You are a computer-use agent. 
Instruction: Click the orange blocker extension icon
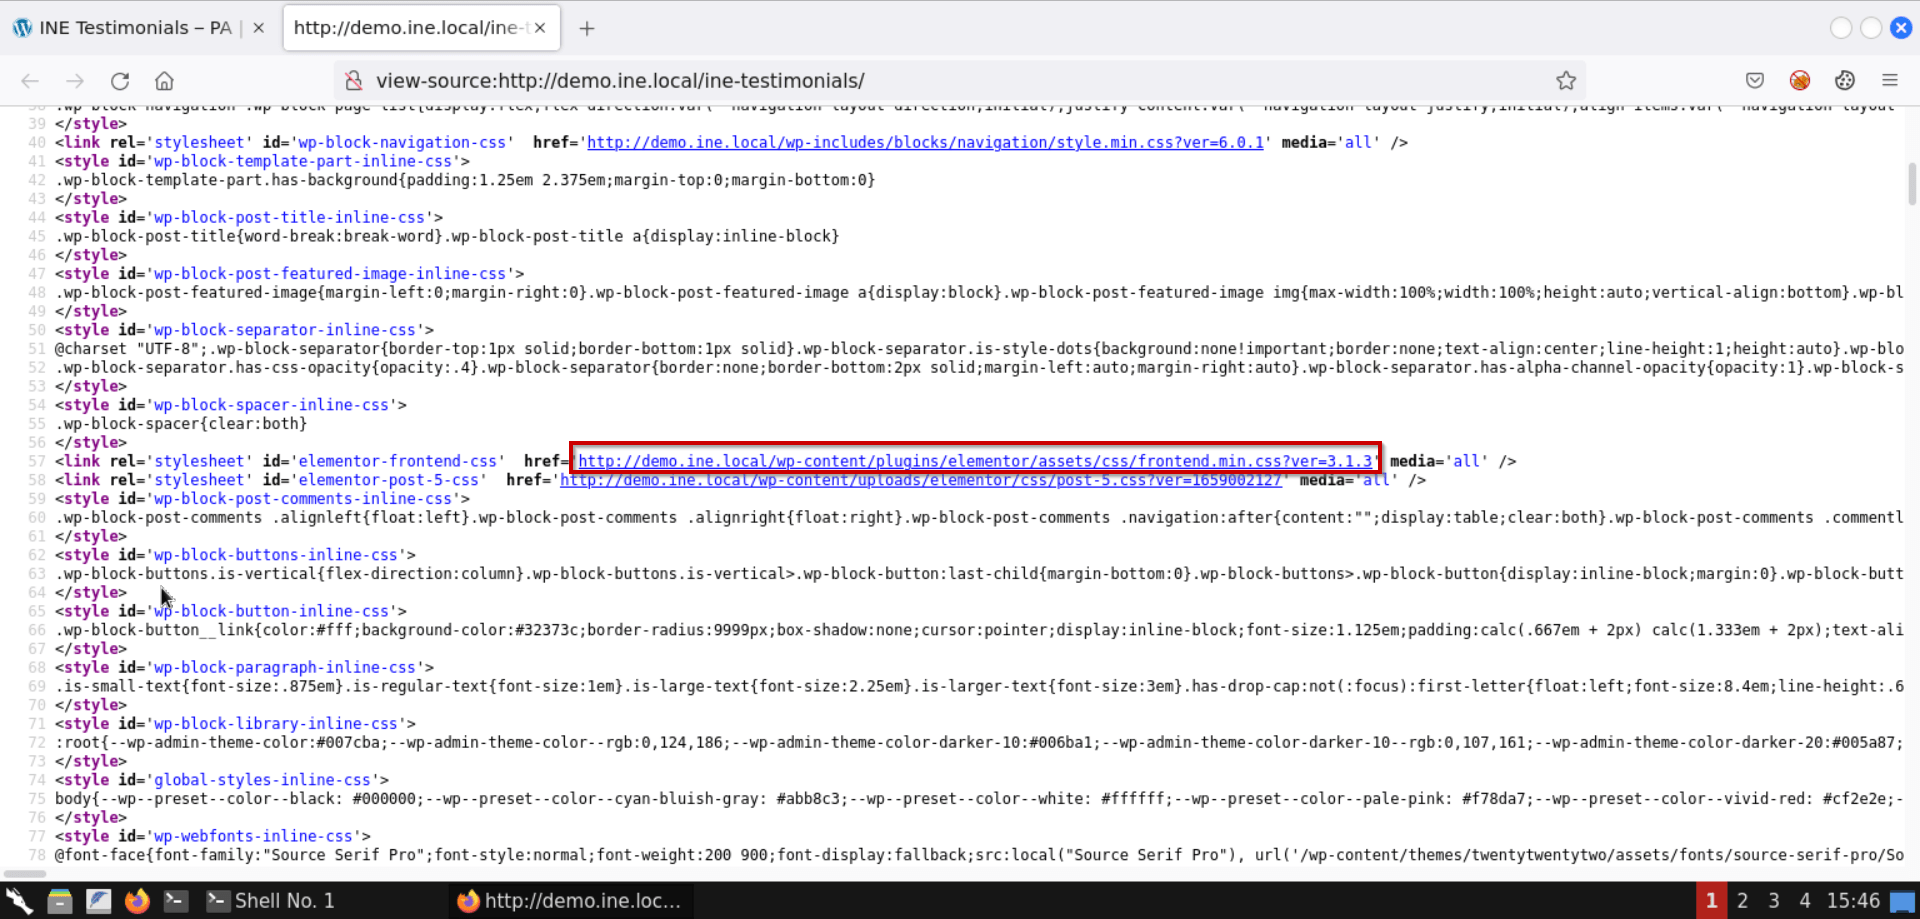pyautogui.click(x=1800, y=81)
